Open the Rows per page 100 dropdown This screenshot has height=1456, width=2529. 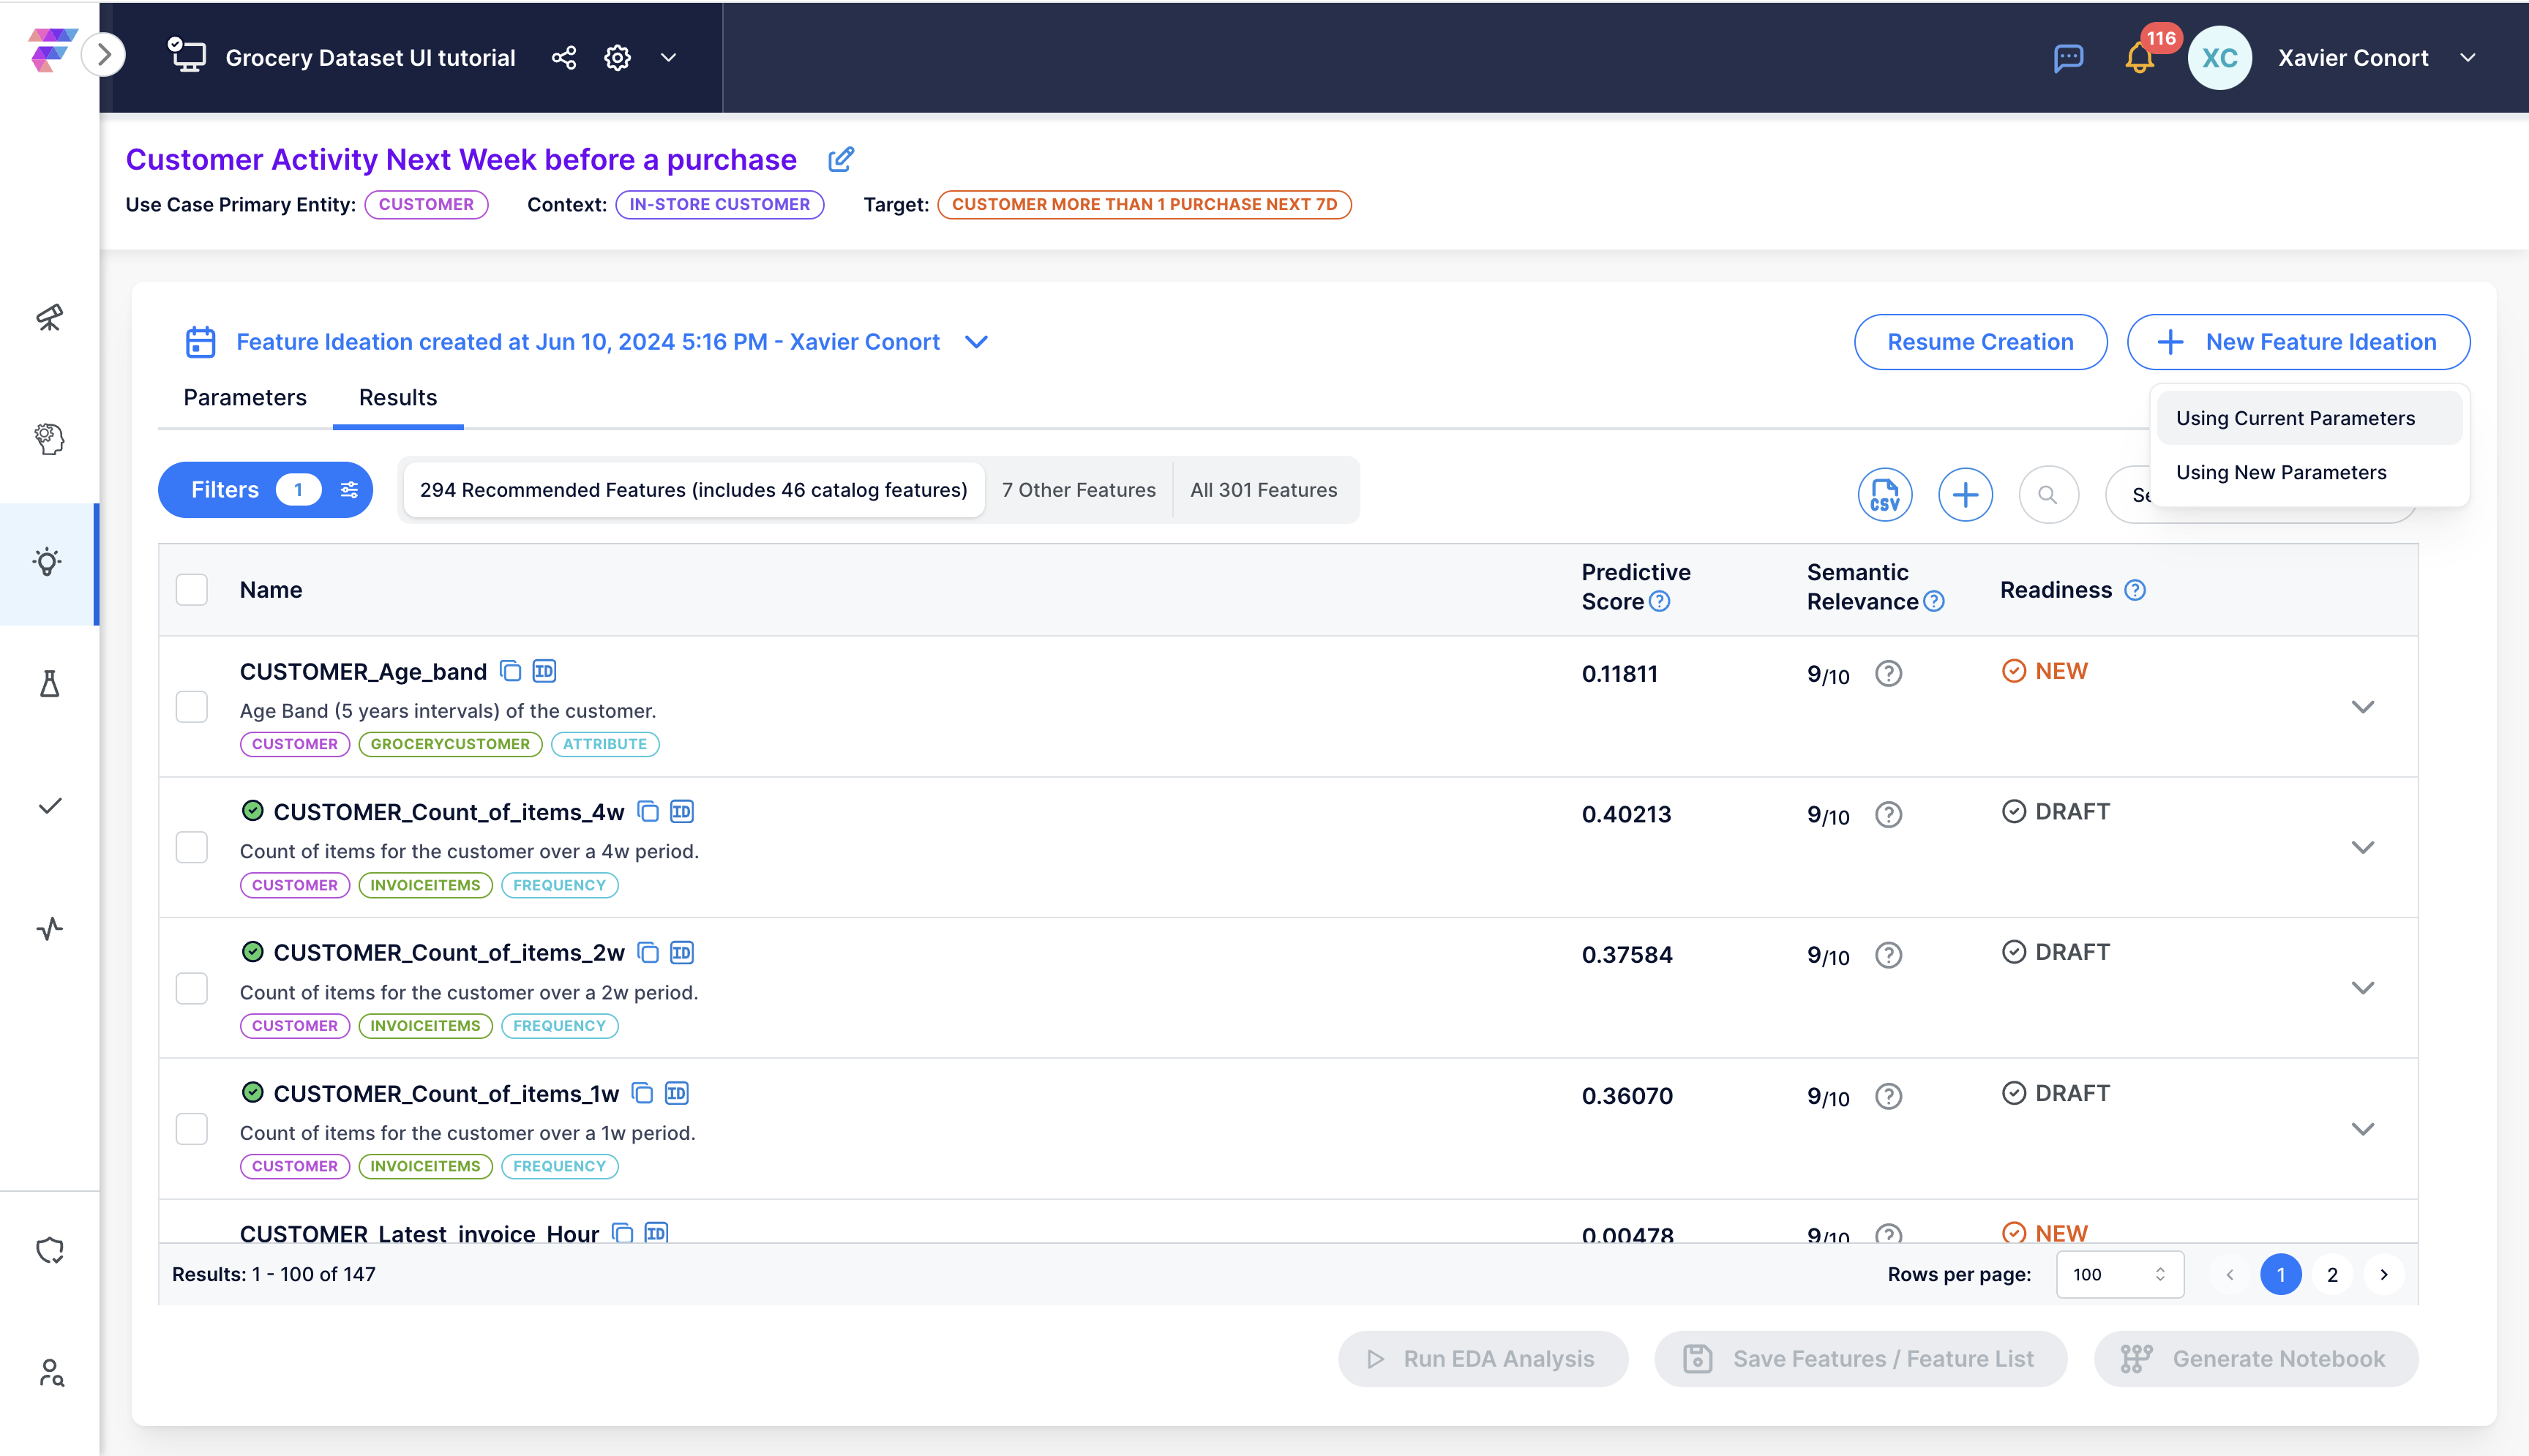point(2119,1275)
